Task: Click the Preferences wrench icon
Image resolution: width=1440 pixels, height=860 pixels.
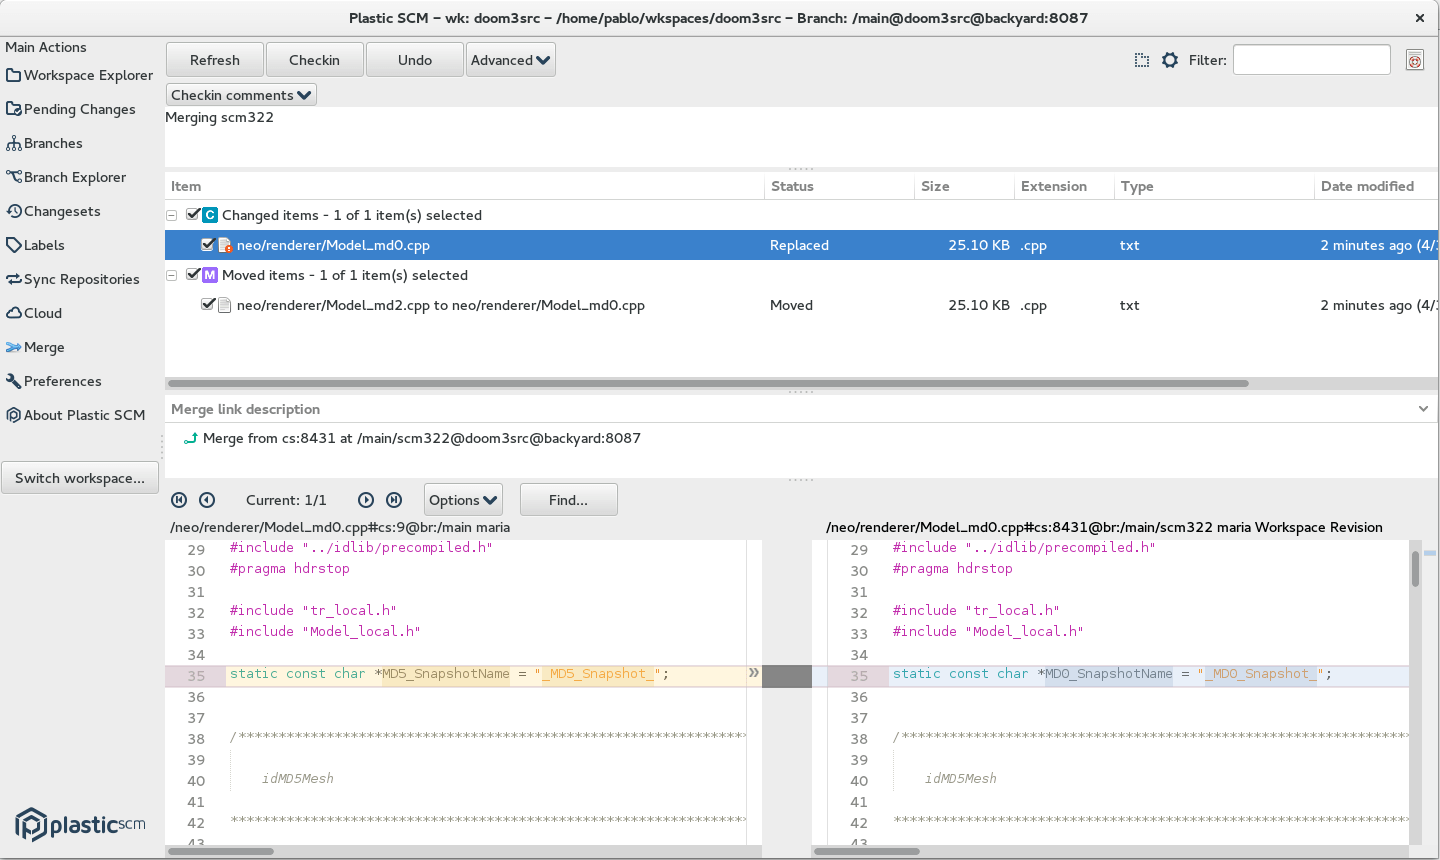Action: (x=14, y=381)
